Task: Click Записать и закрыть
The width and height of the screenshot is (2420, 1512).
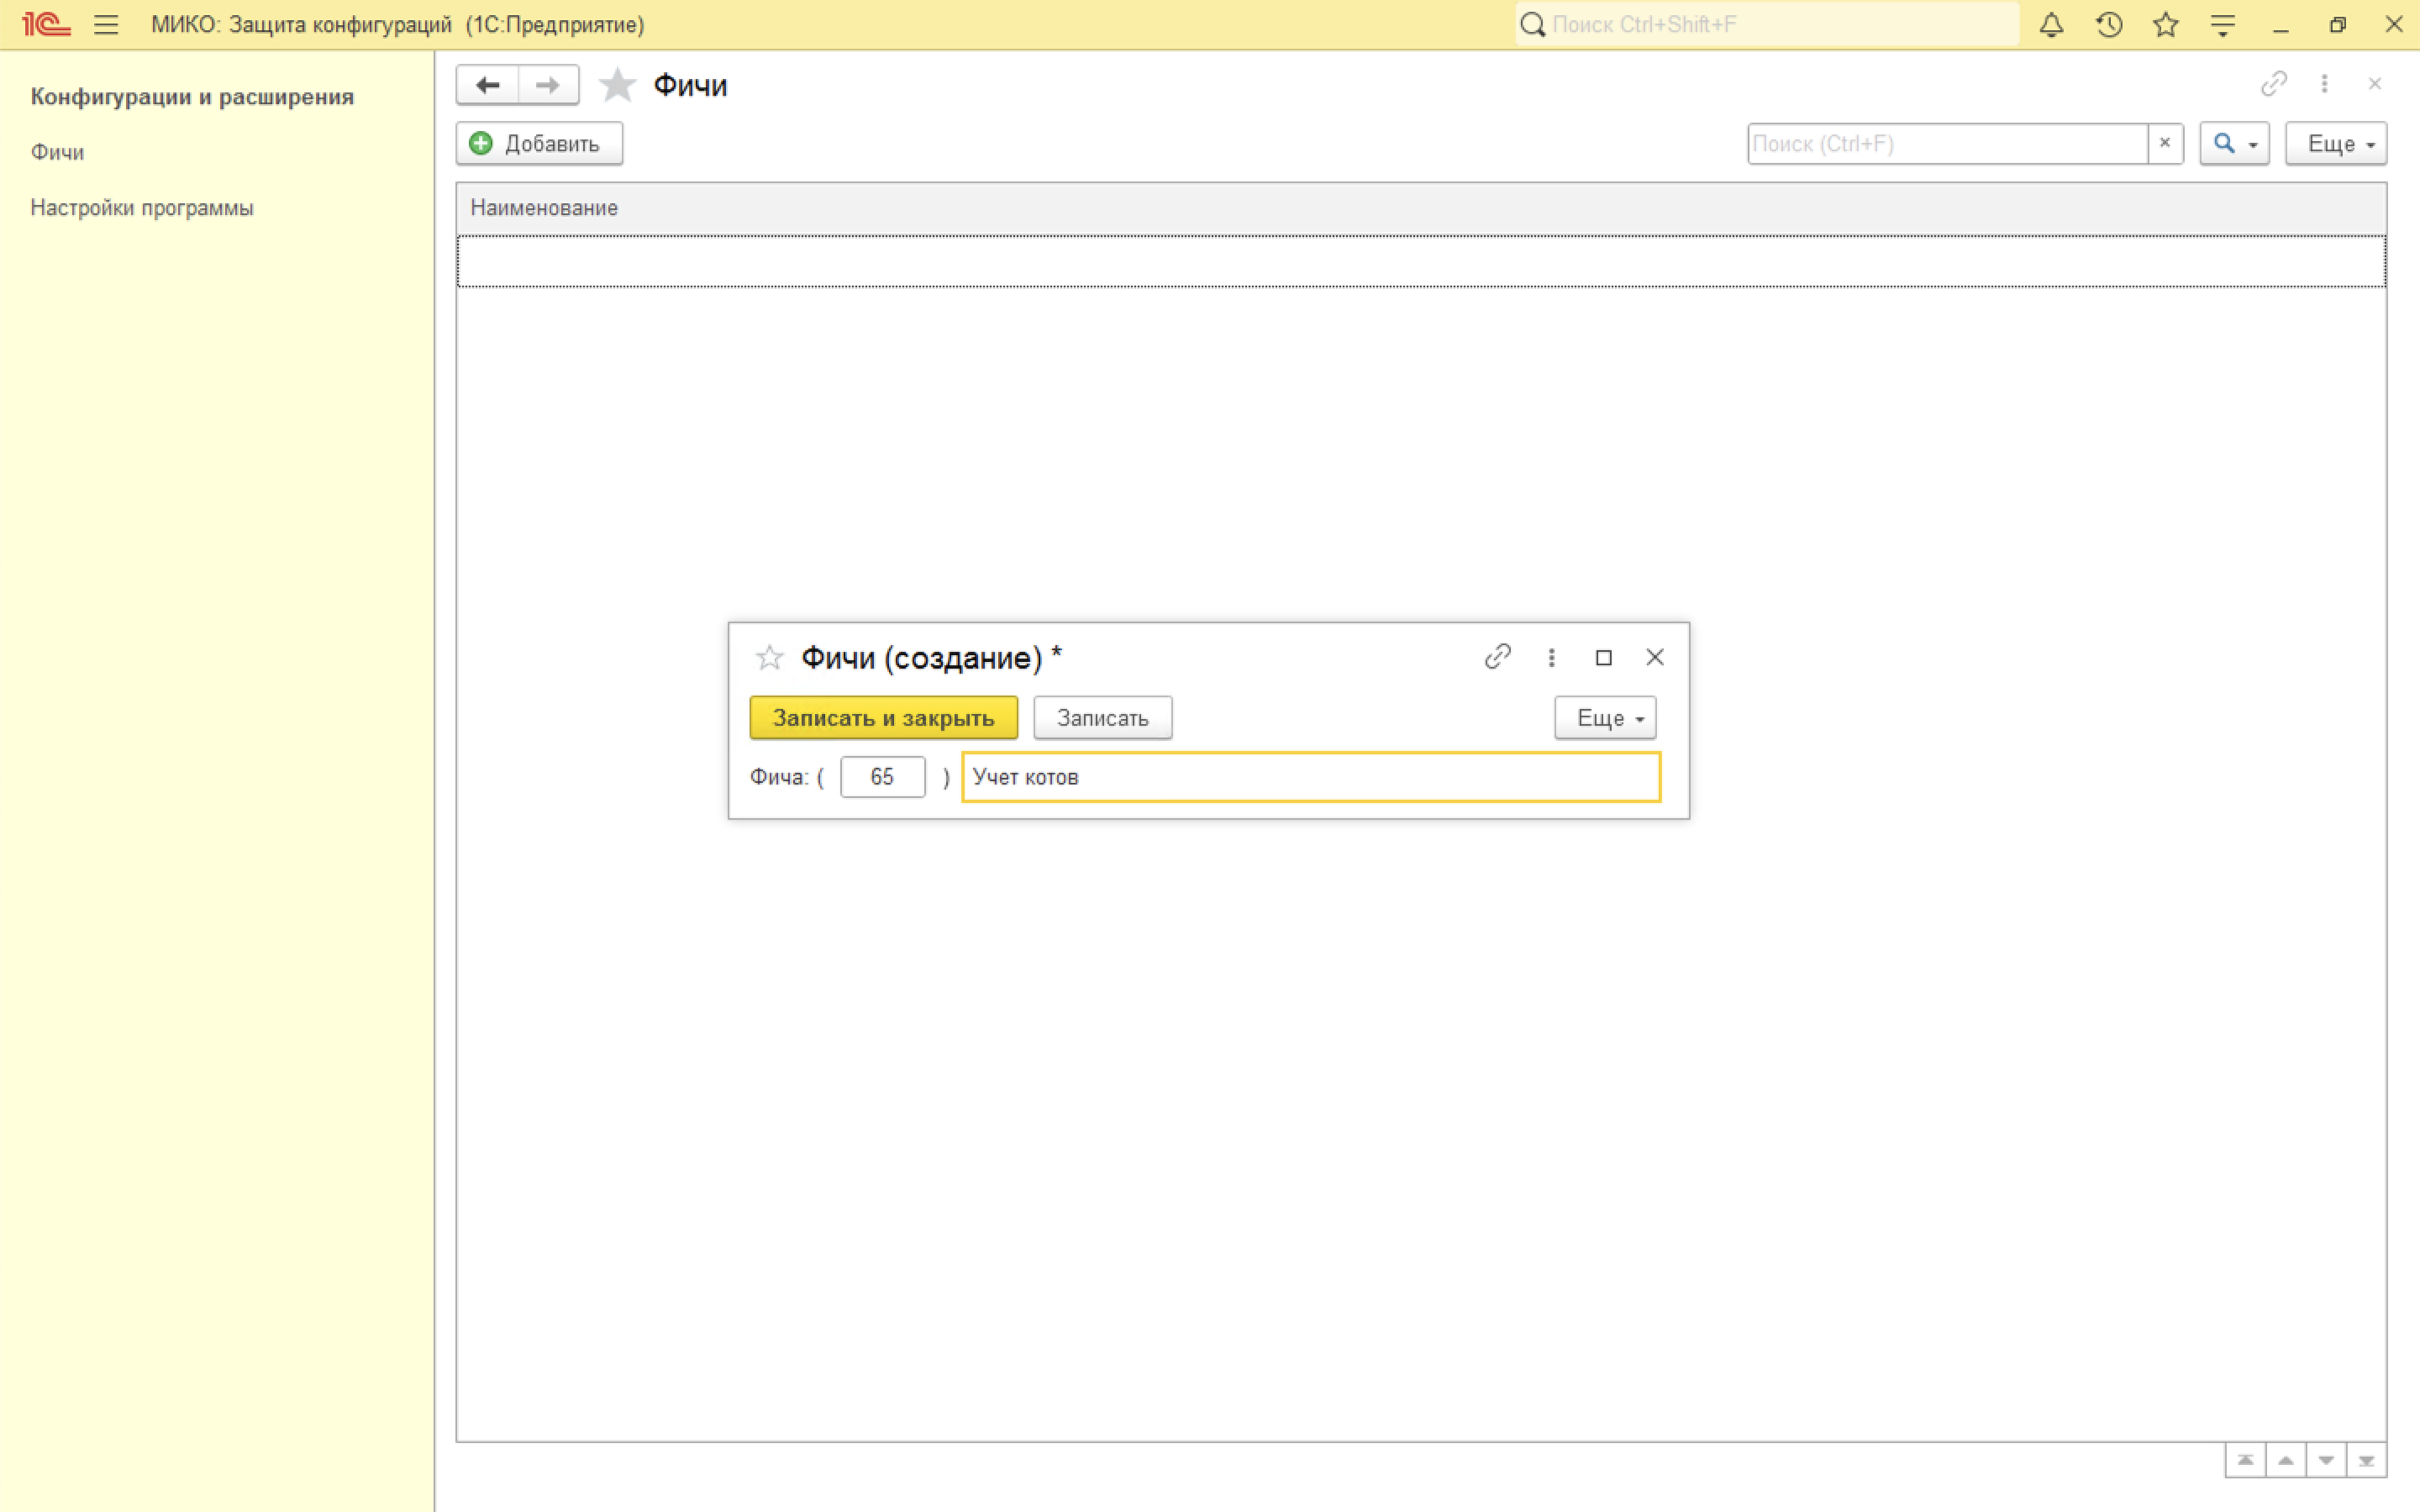Action: (883, 718)
